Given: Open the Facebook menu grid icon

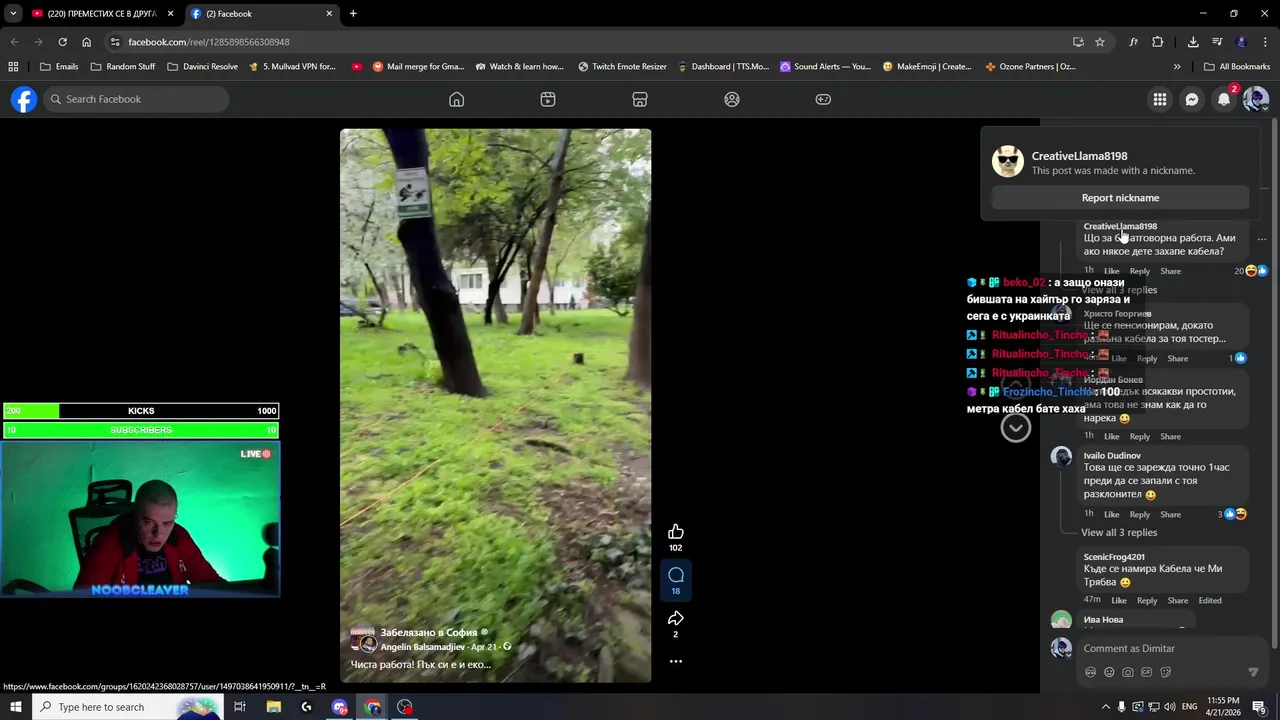Looking at the screenshot, I should pos(1160,99).
